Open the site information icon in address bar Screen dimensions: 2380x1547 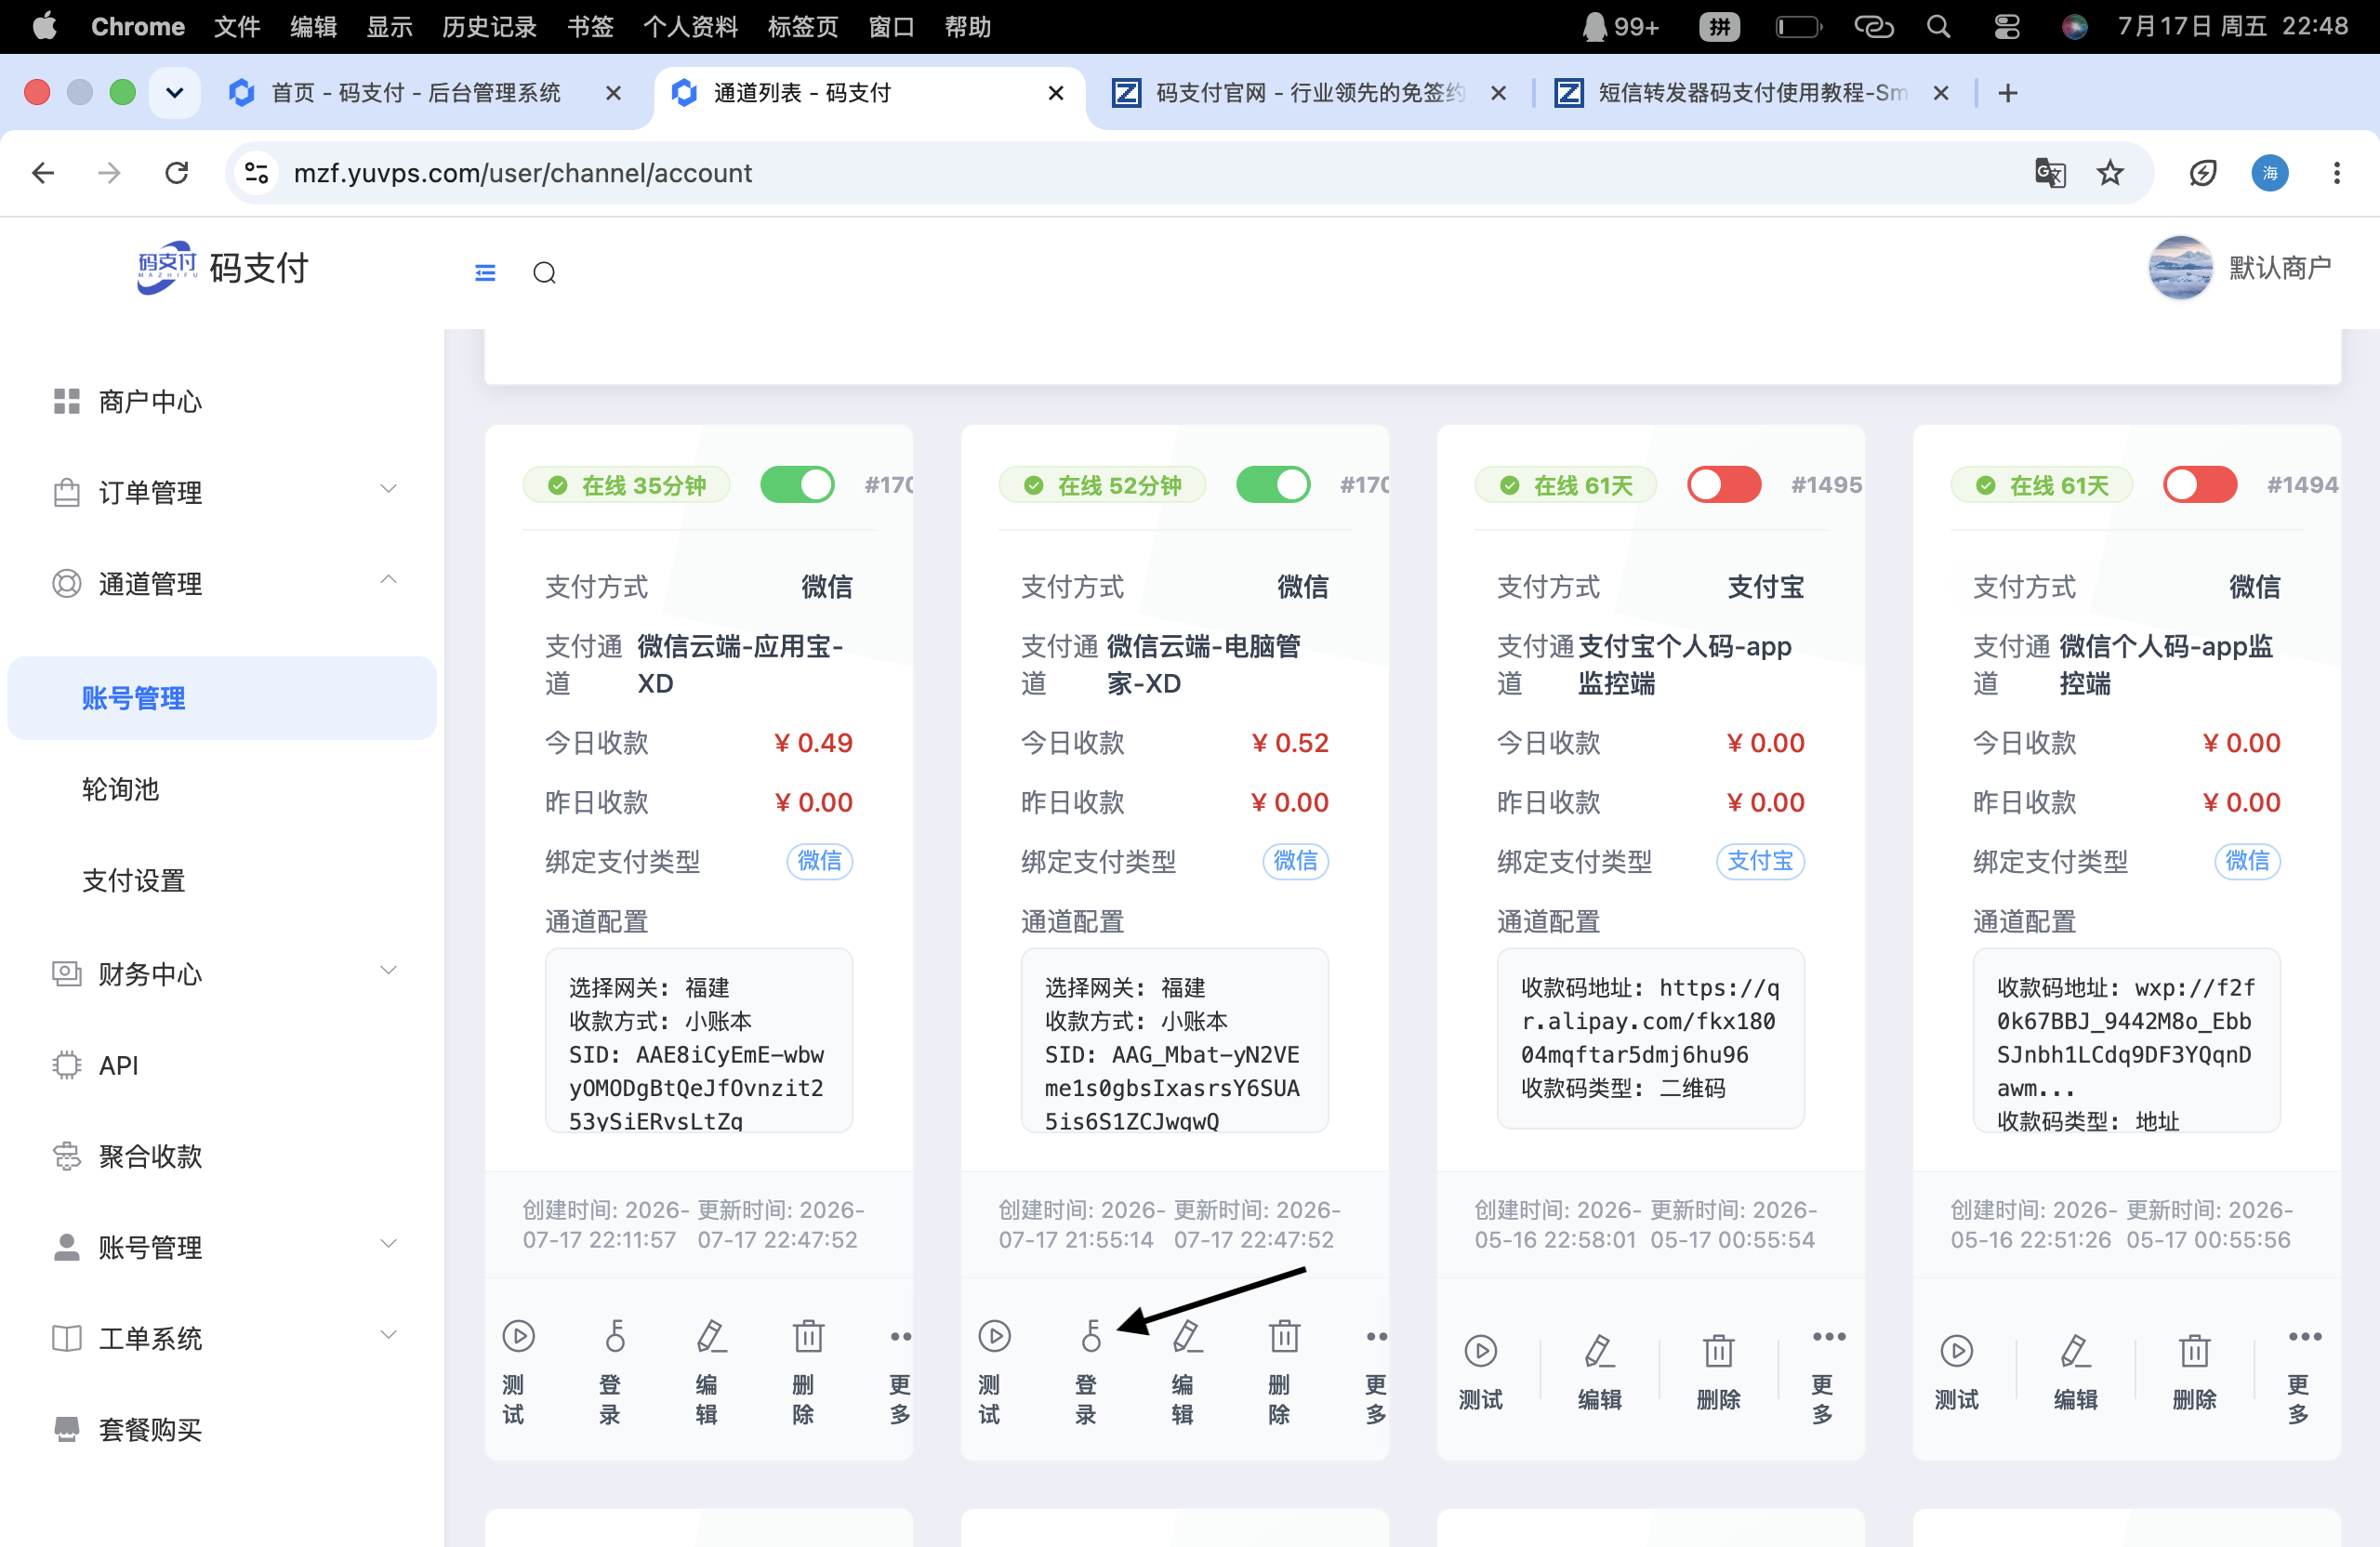tap(257, 173)
